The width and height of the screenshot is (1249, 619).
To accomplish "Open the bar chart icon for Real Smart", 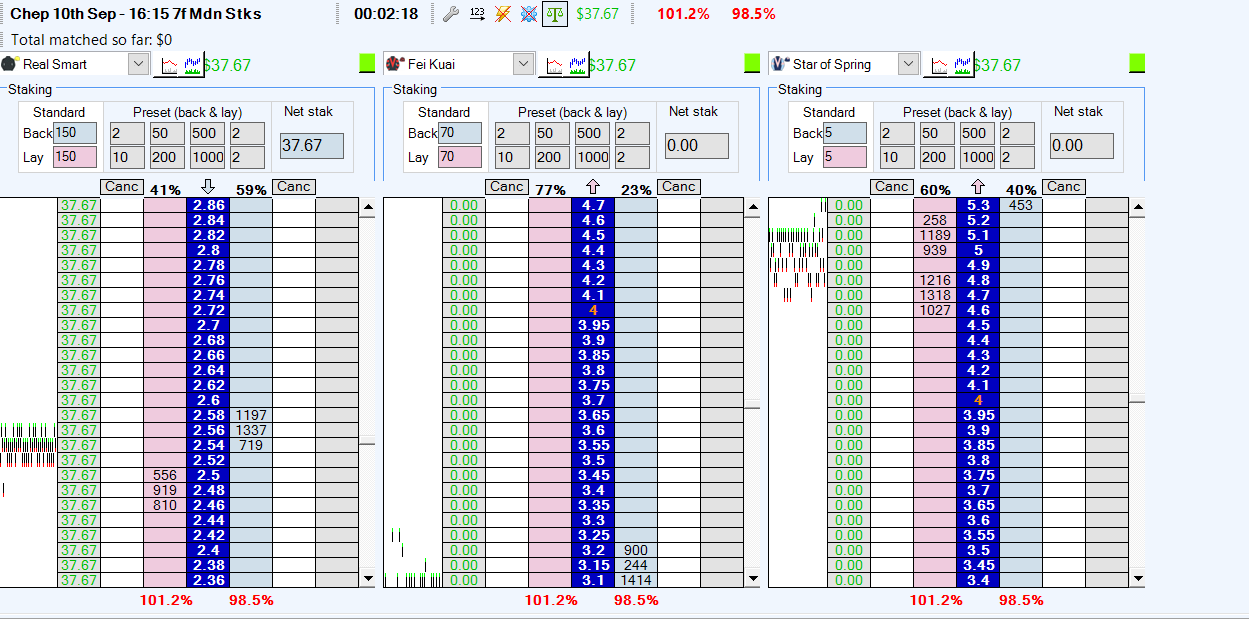I will pyautogui.click(x=191, y=65).
